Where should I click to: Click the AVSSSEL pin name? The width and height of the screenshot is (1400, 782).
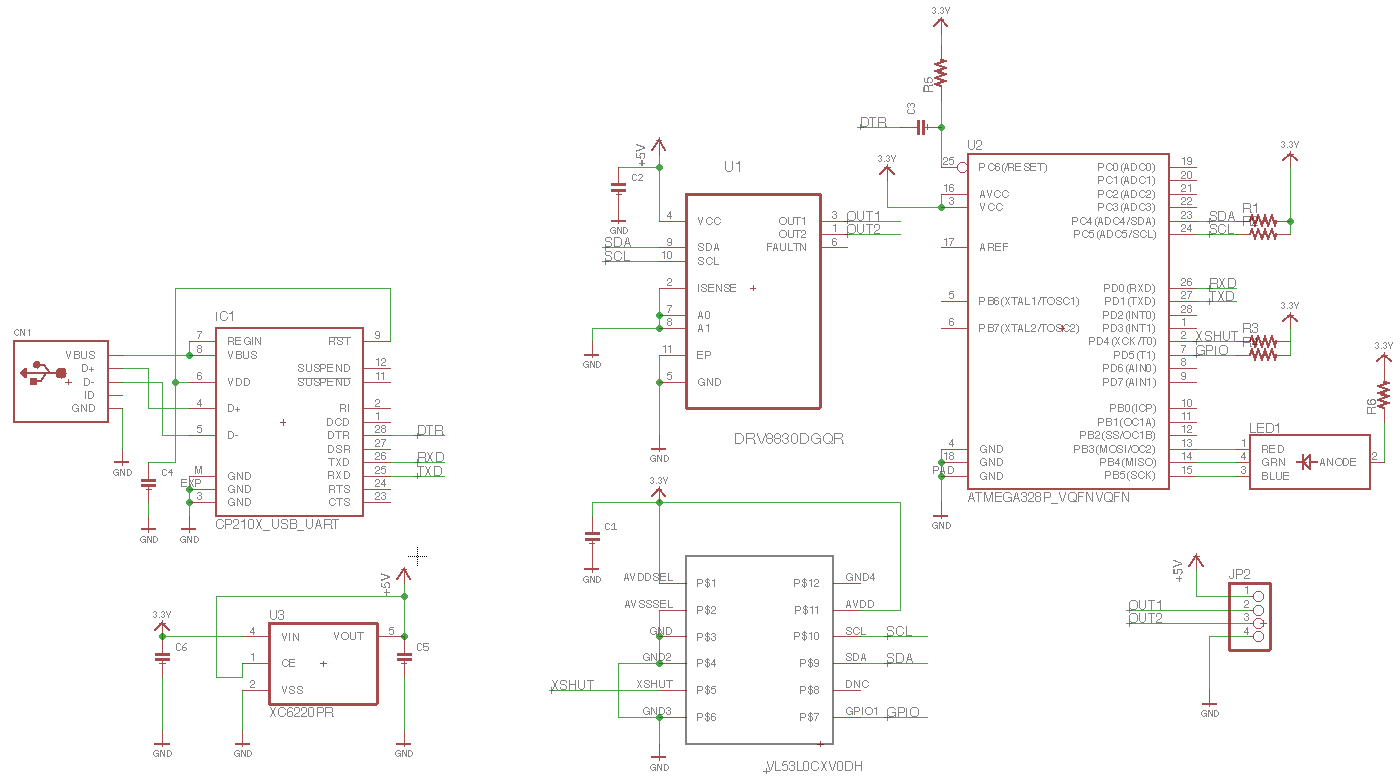coord(648,604)
